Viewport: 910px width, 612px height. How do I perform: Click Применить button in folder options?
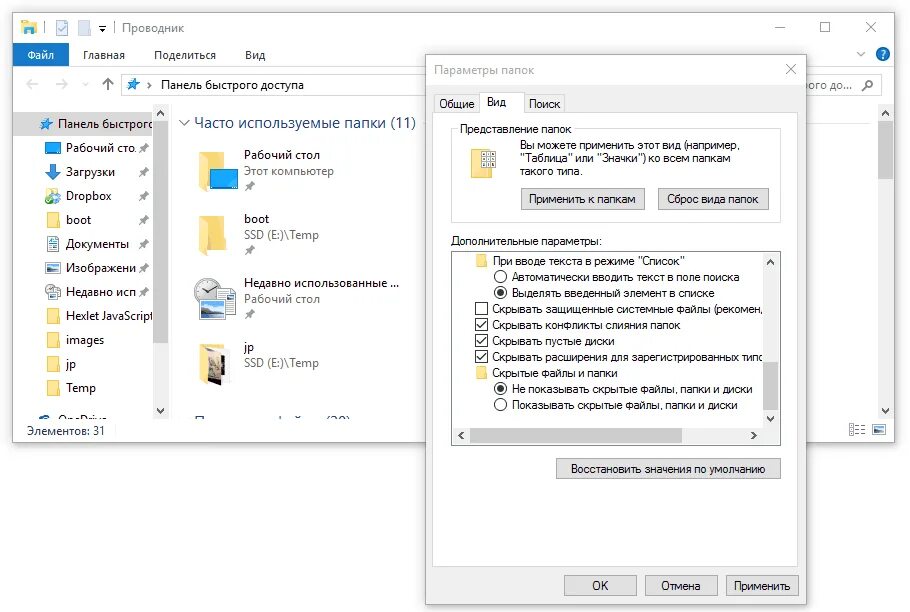click(762, 586)
